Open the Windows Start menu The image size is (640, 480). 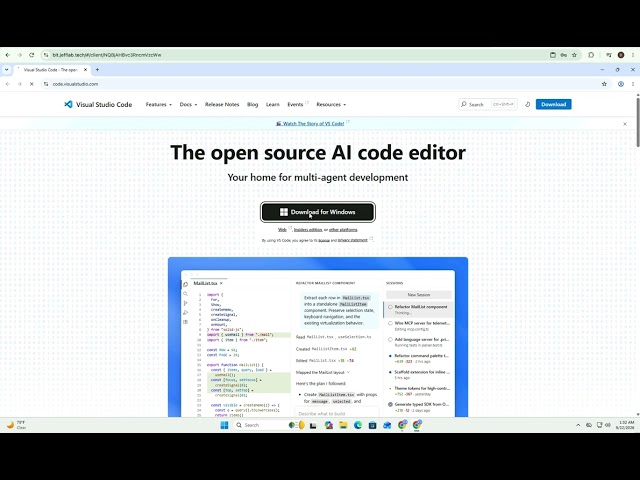(224, 425)
